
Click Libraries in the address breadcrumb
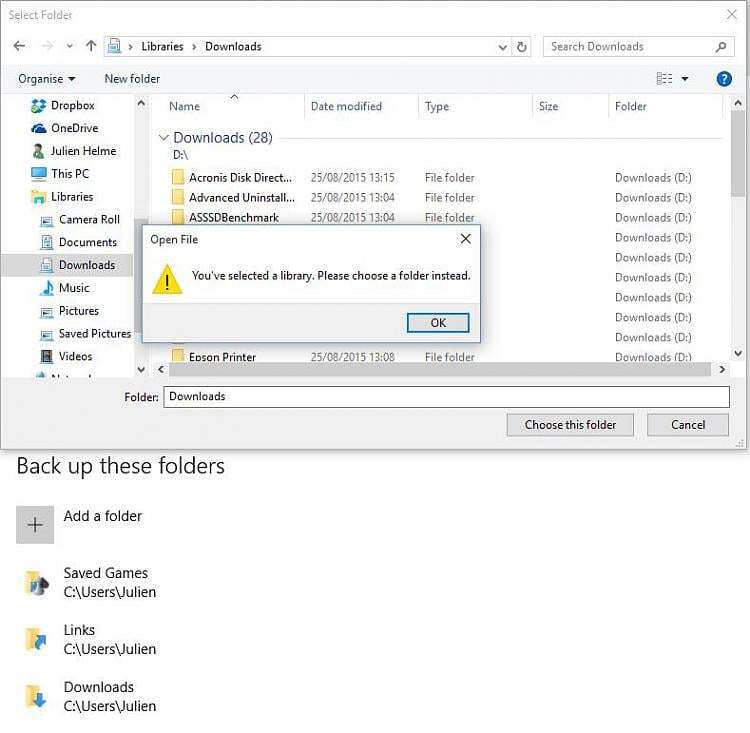(x=162, y=46)
